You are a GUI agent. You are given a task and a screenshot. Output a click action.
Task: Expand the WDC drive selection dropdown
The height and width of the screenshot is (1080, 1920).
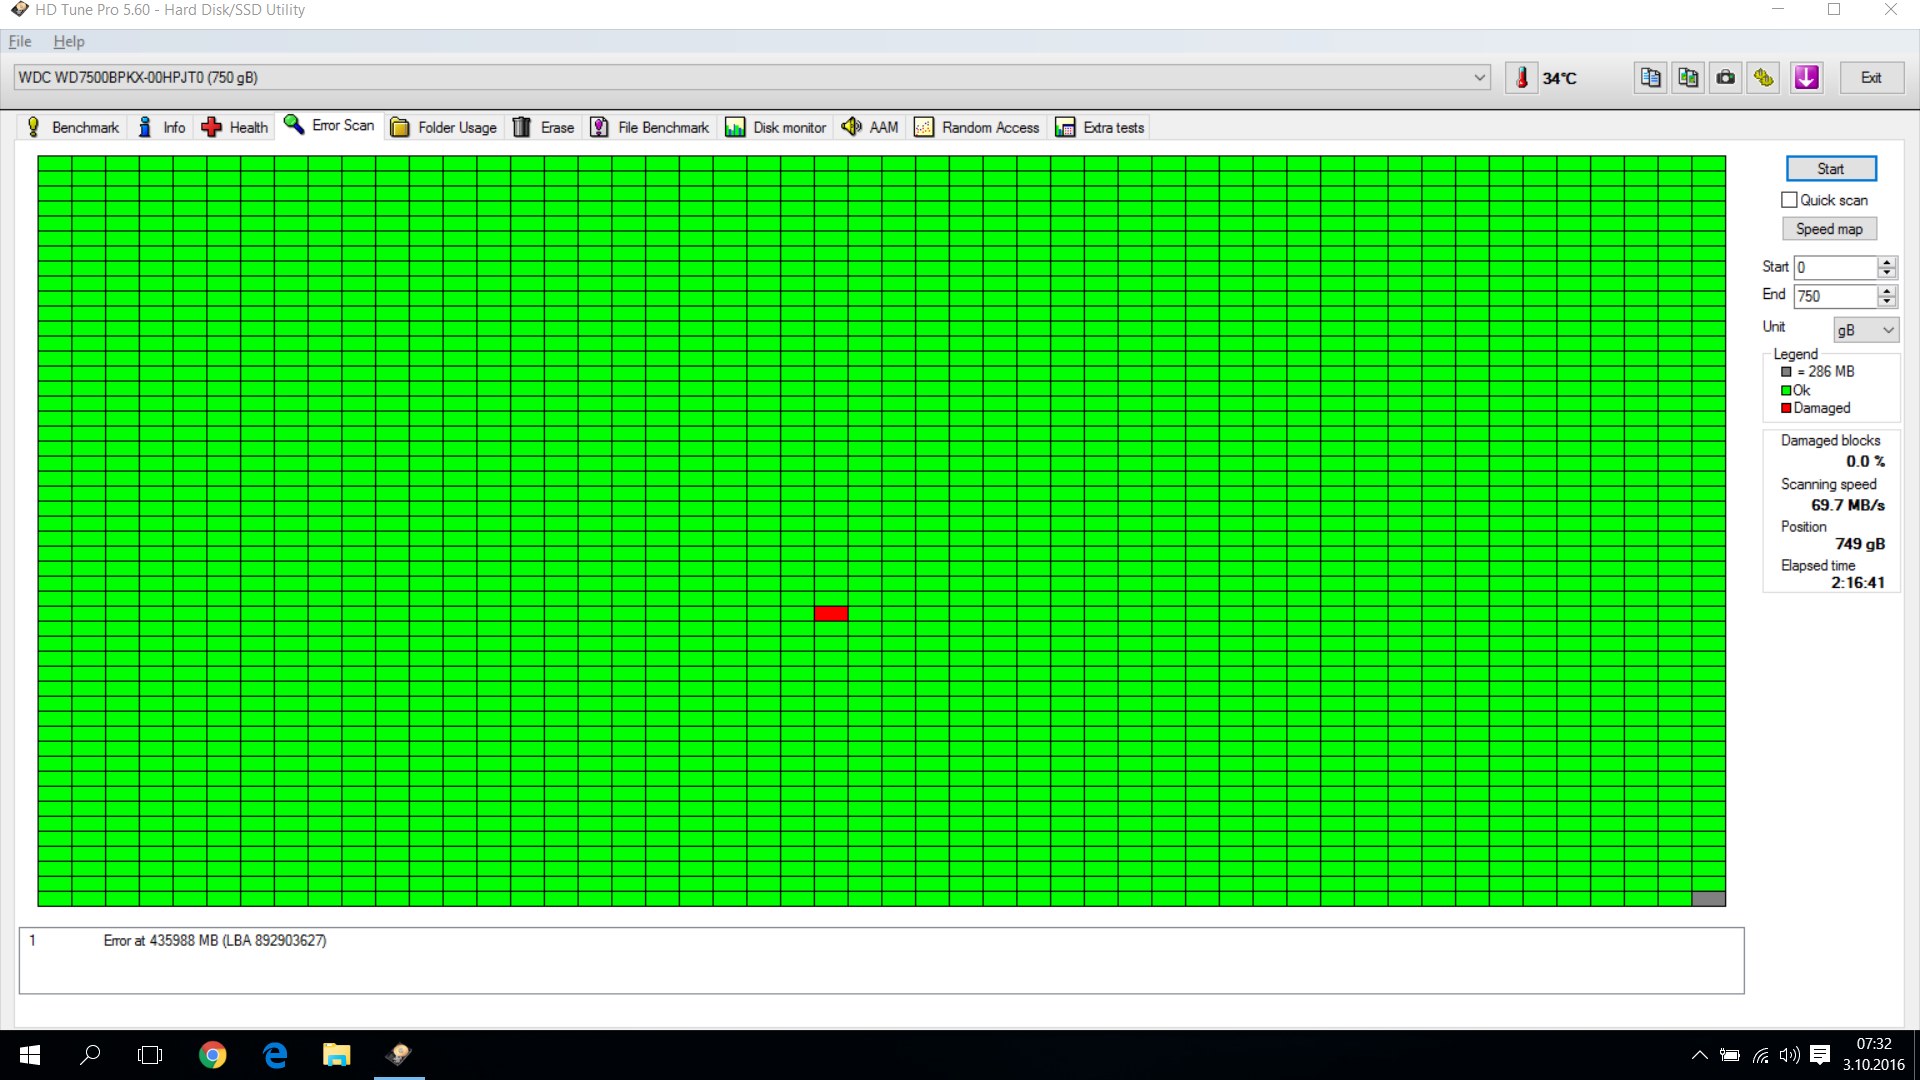tap(1479, 78)
